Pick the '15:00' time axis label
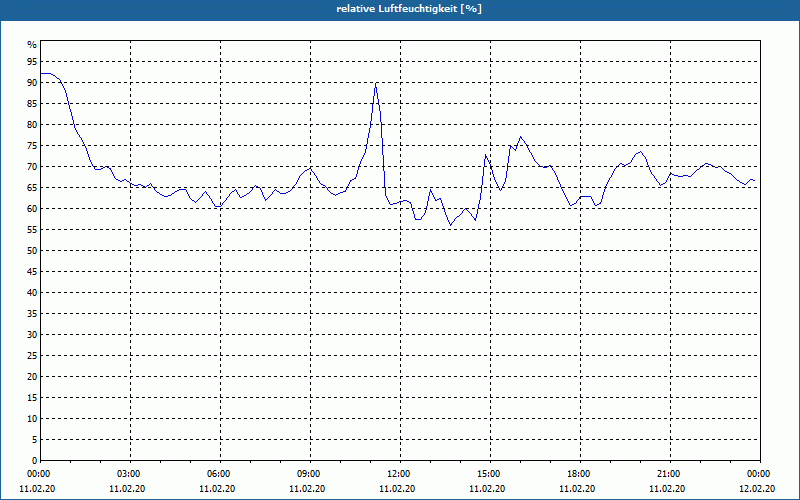Viewport: 800px width, 500px height. click(490, 474)
